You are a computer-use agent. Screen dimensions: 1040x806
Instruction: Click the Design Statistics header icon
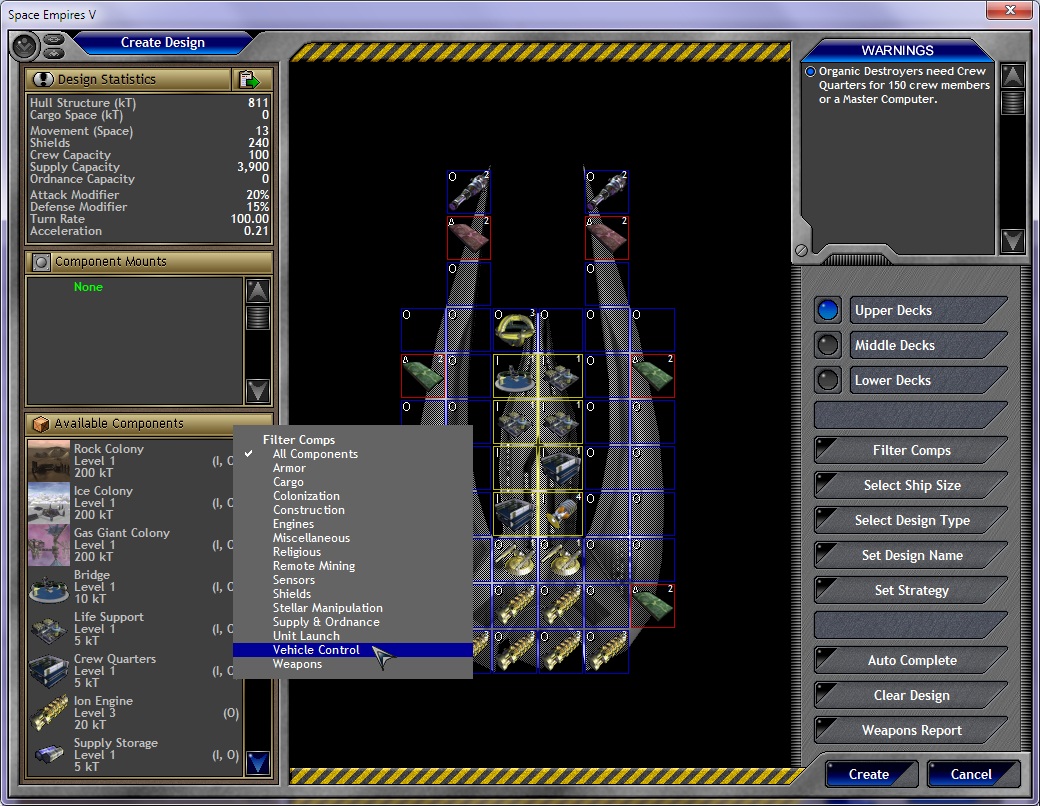click(42, 80)
